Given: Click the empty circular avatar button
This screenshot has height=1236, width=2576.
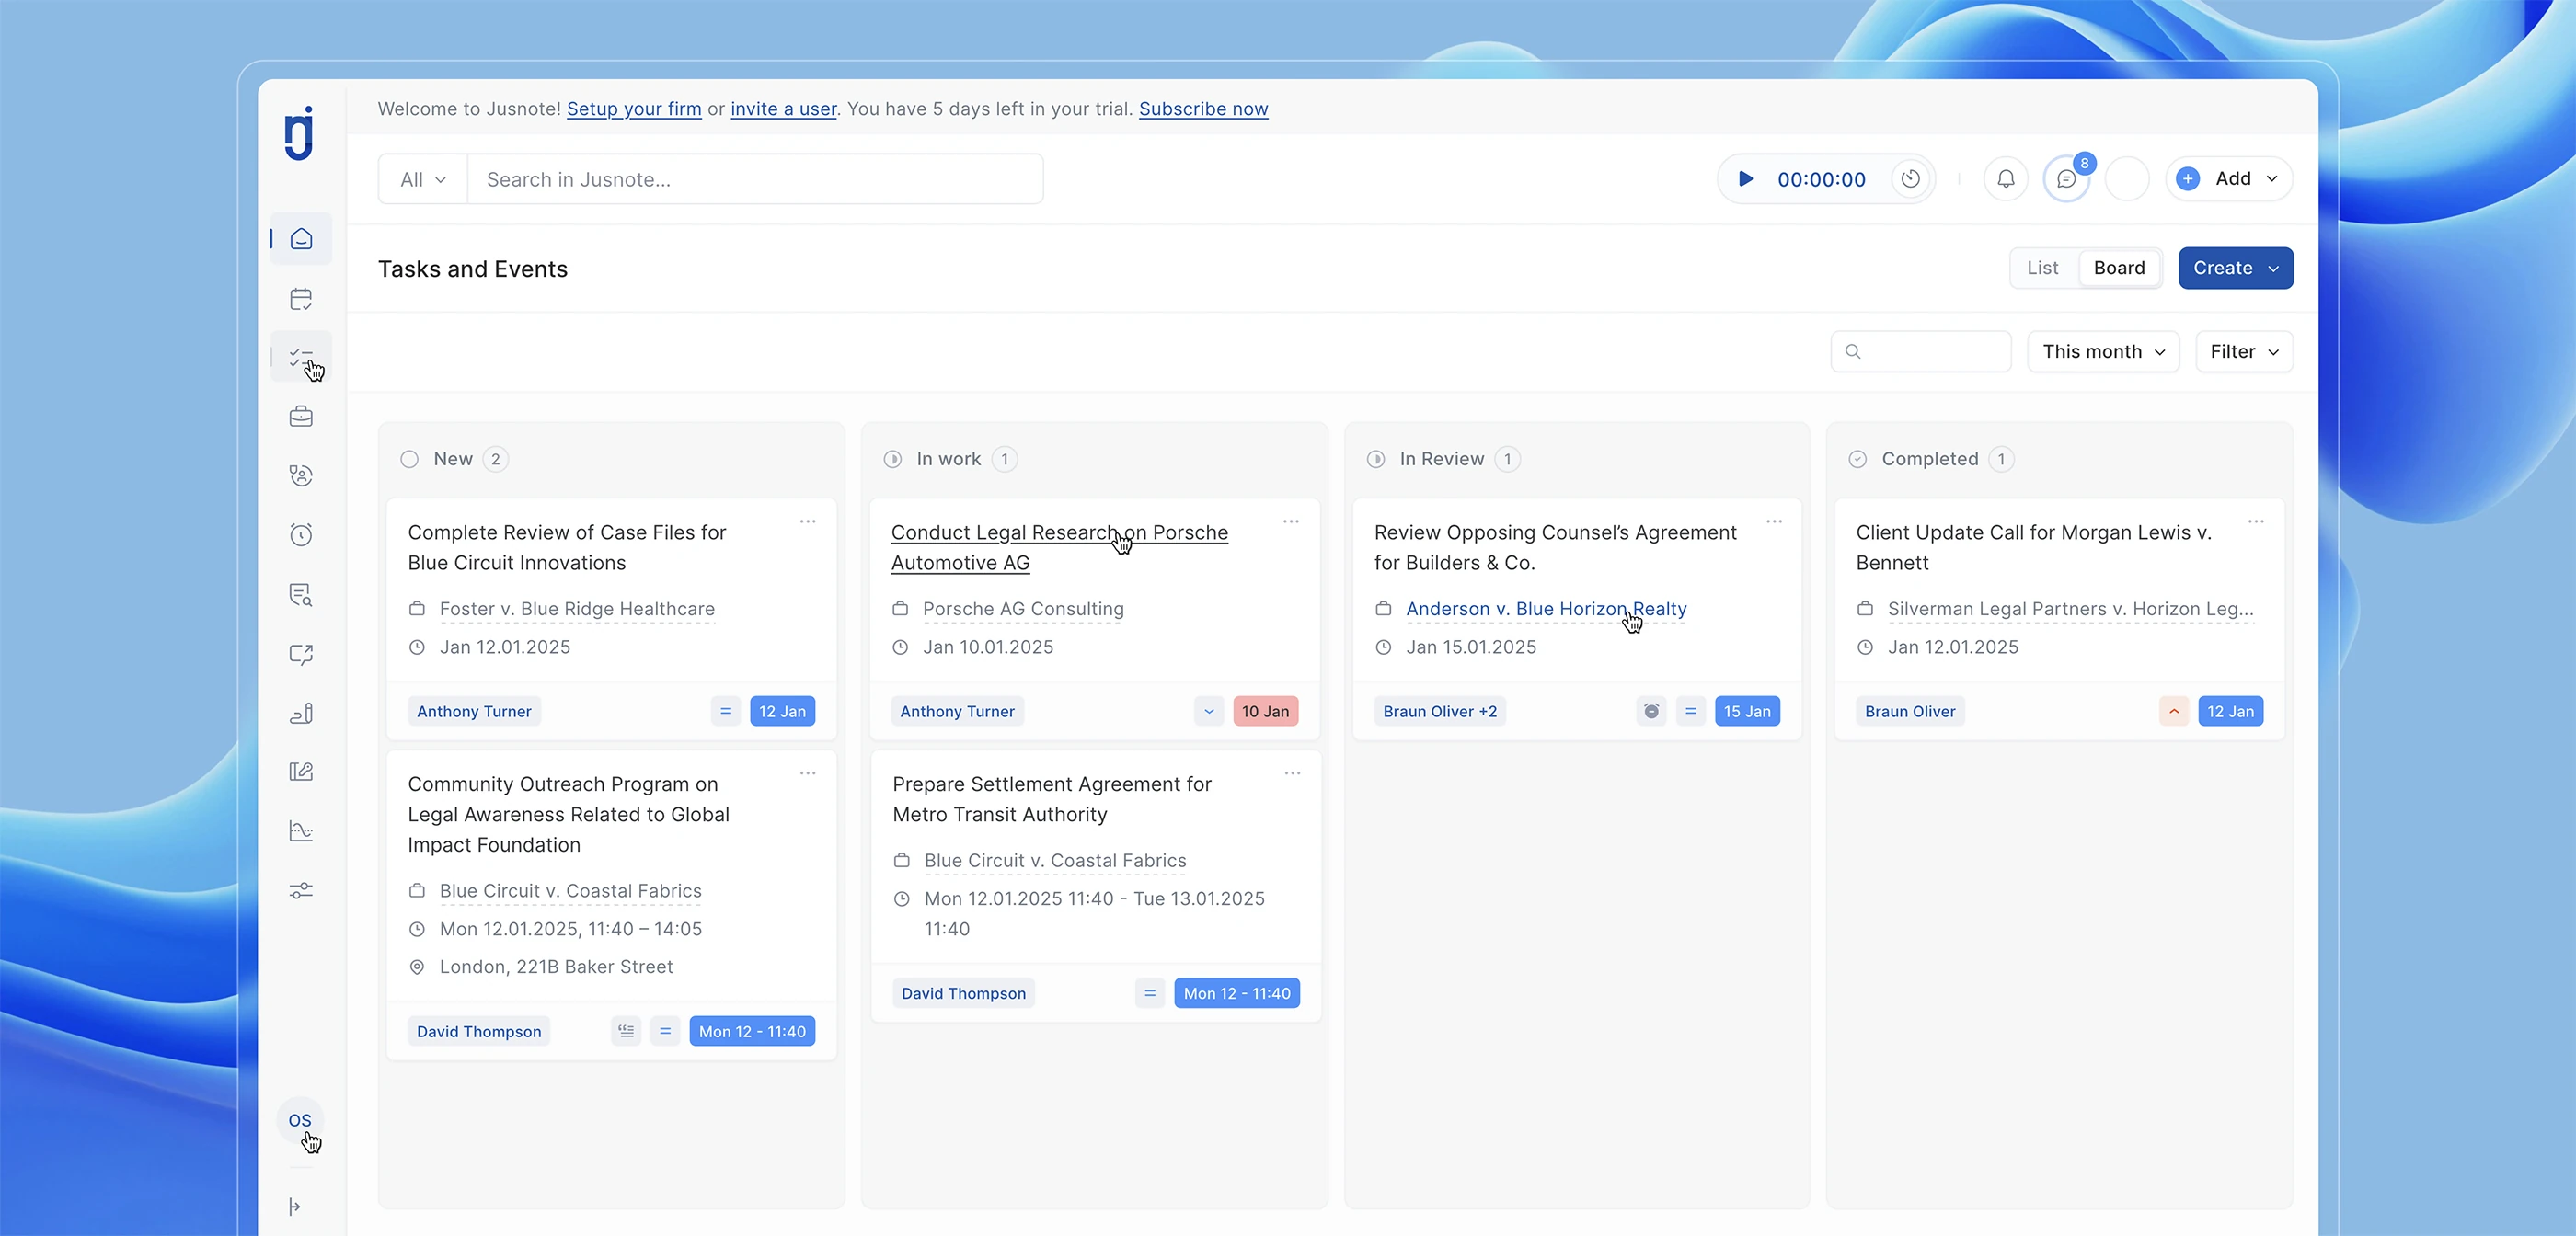Looking at the screenshot, I should [x=2127, y=179].
